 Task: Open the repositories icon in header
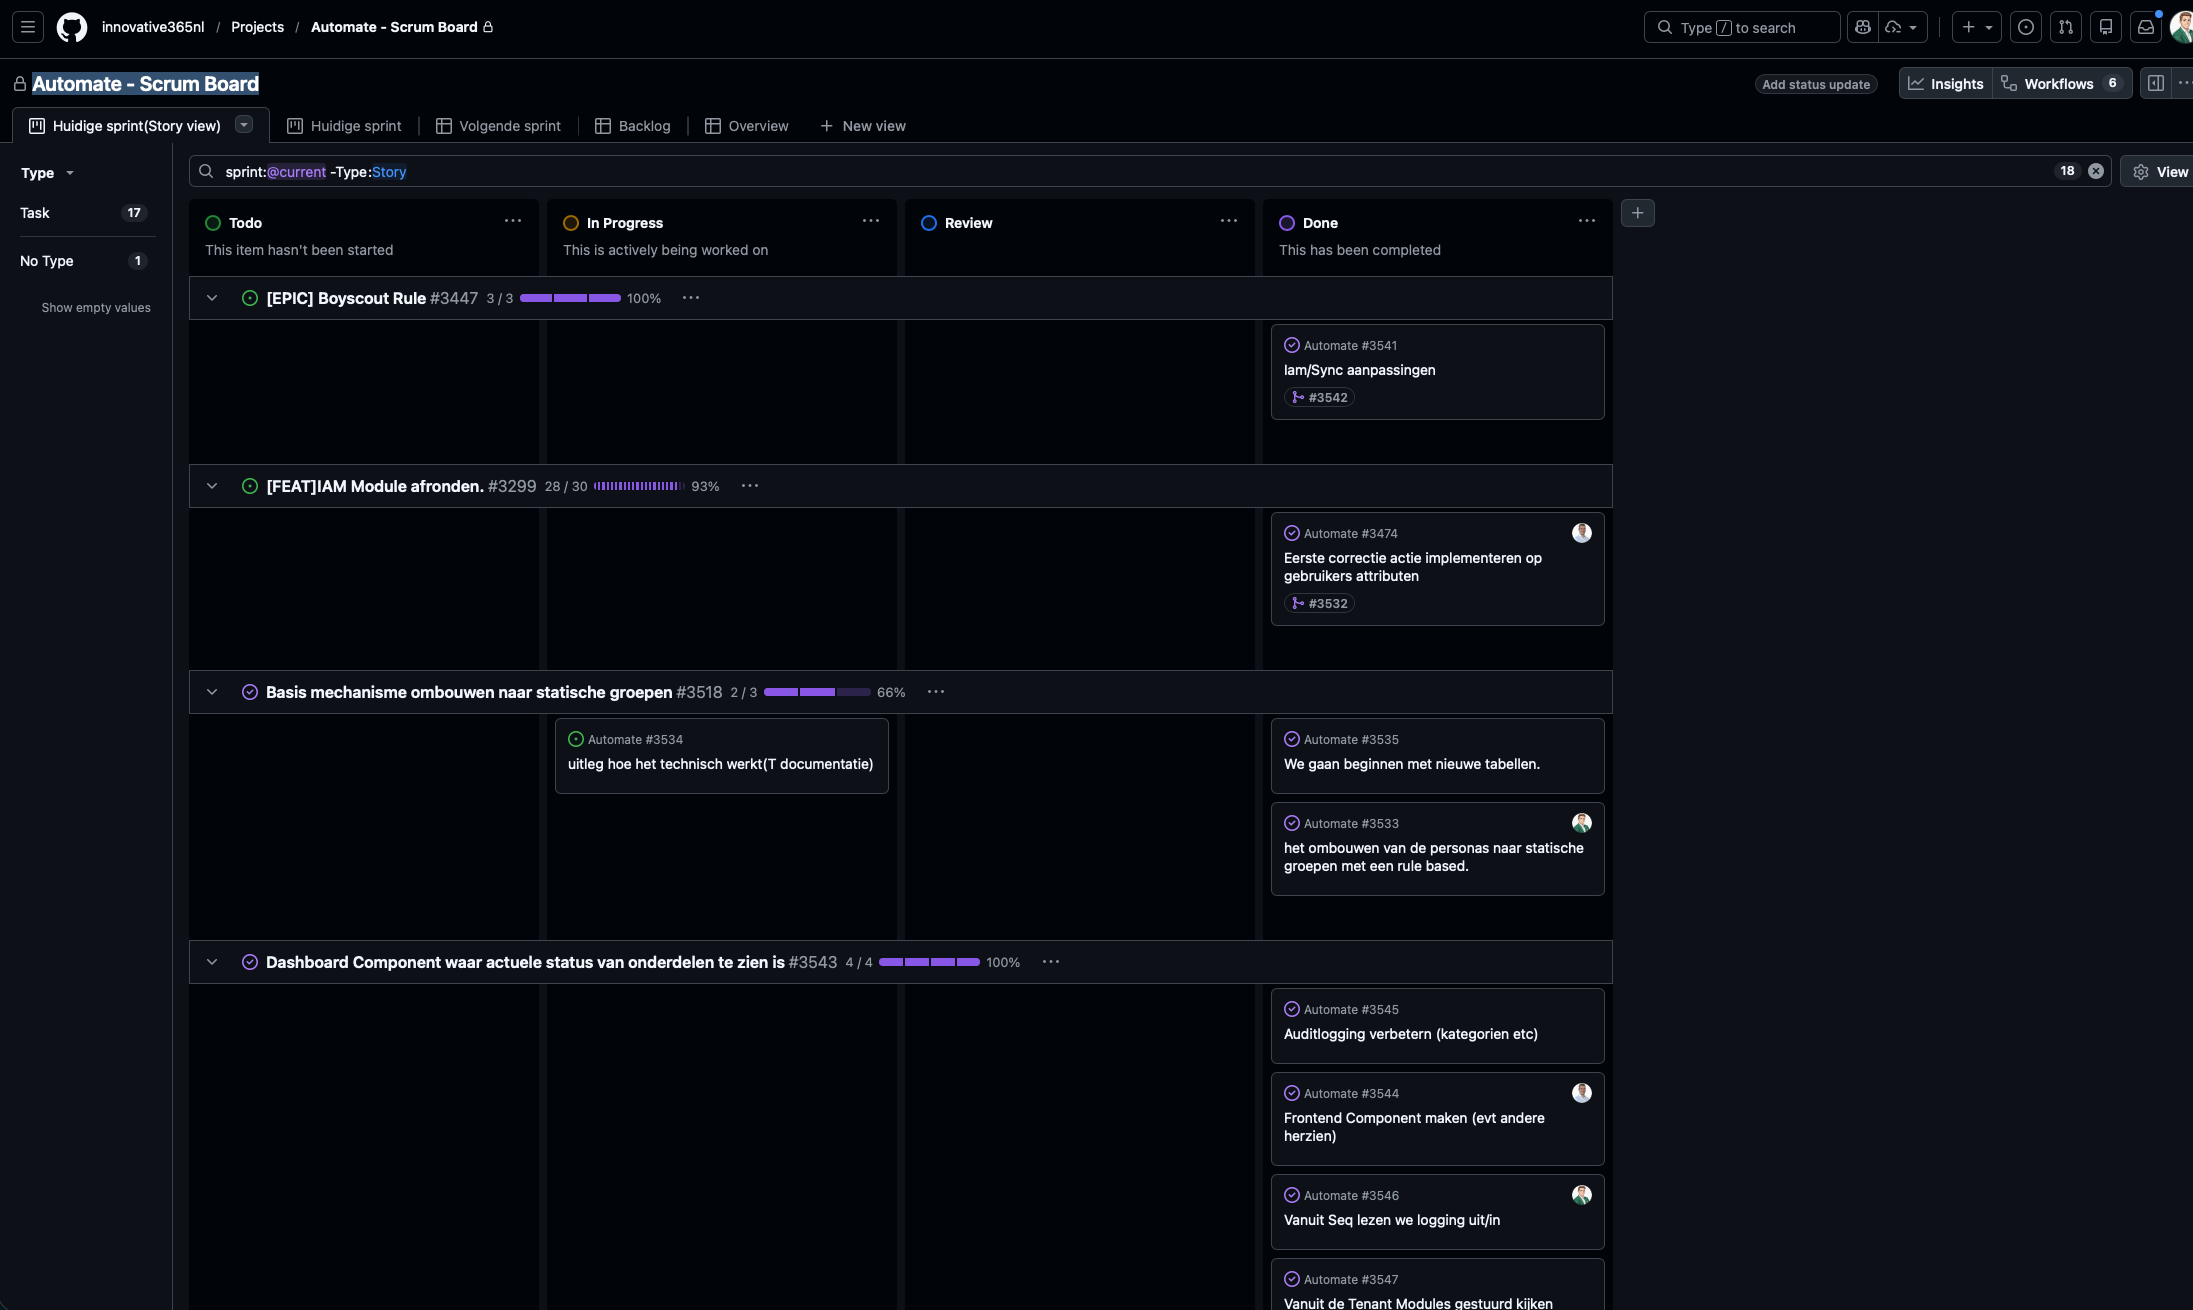(2105, 27)
